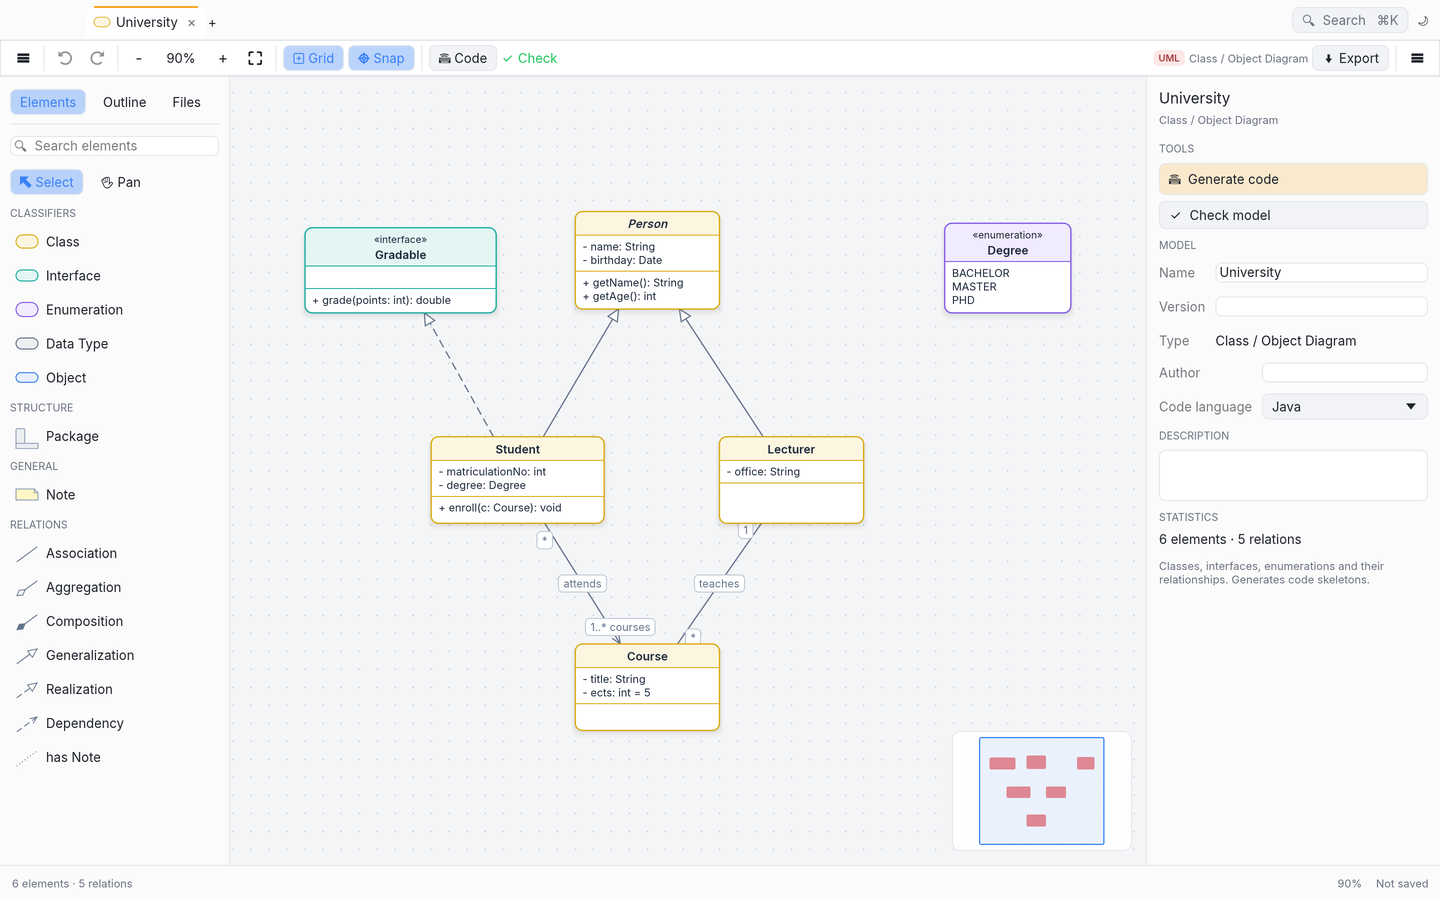Open the Code language dropdown
The image size is (1440, 900).
coord(1344,407)
